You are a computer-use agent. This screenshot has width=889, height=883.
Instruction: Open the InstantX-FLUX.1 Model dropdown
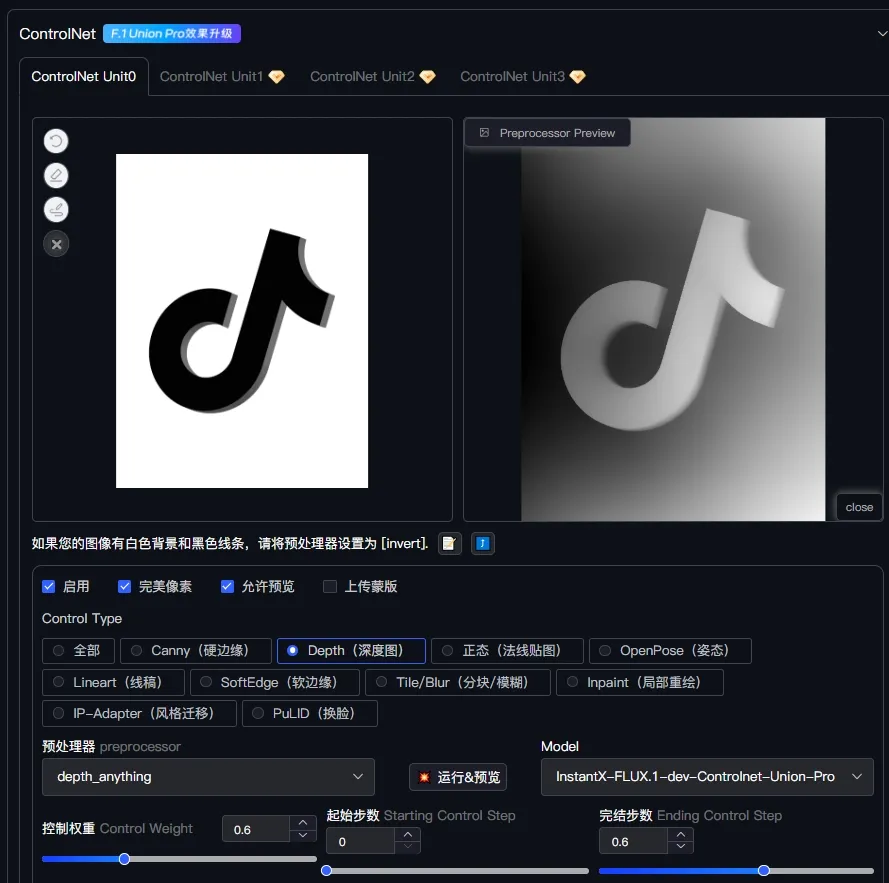707,776
